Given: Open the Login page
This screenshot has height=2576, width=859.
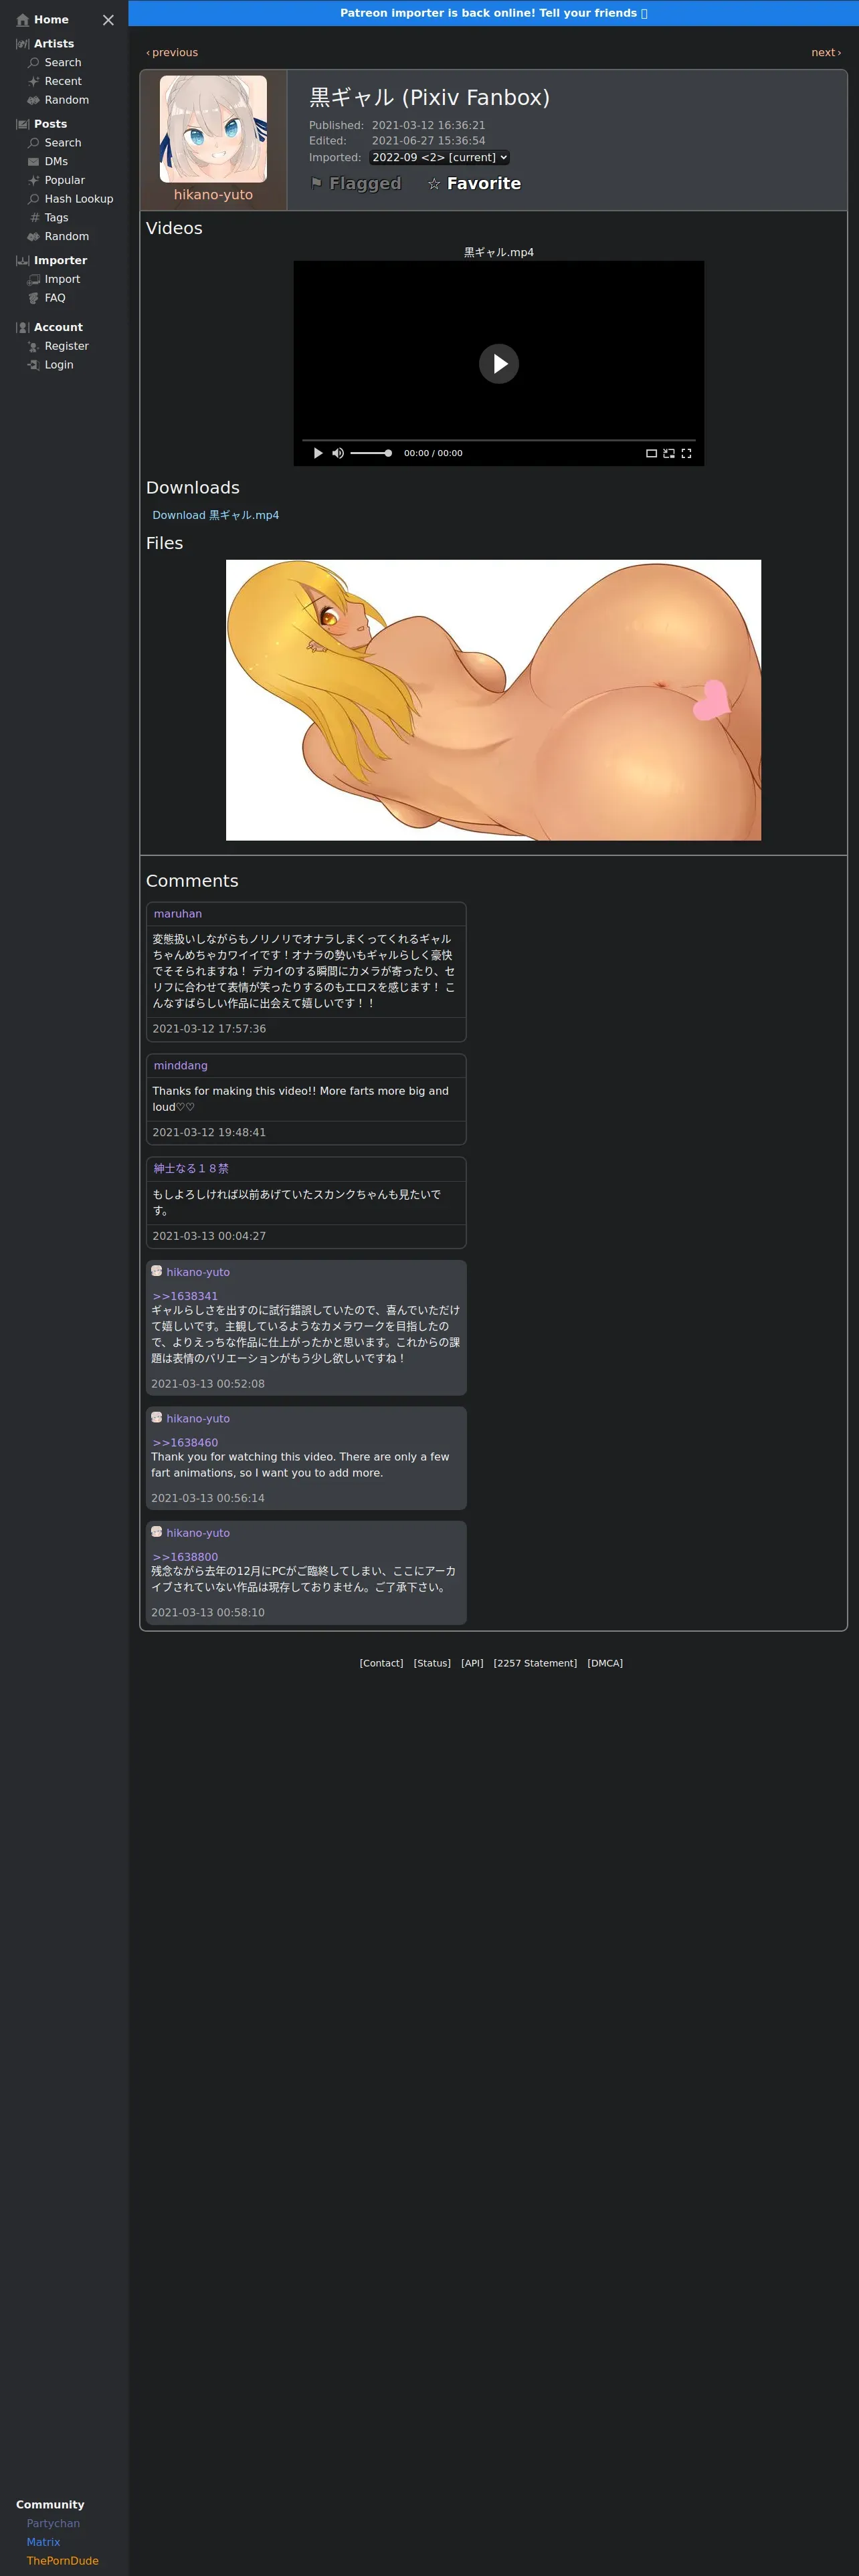Looking at the screenshot, I should click(50, 365).
